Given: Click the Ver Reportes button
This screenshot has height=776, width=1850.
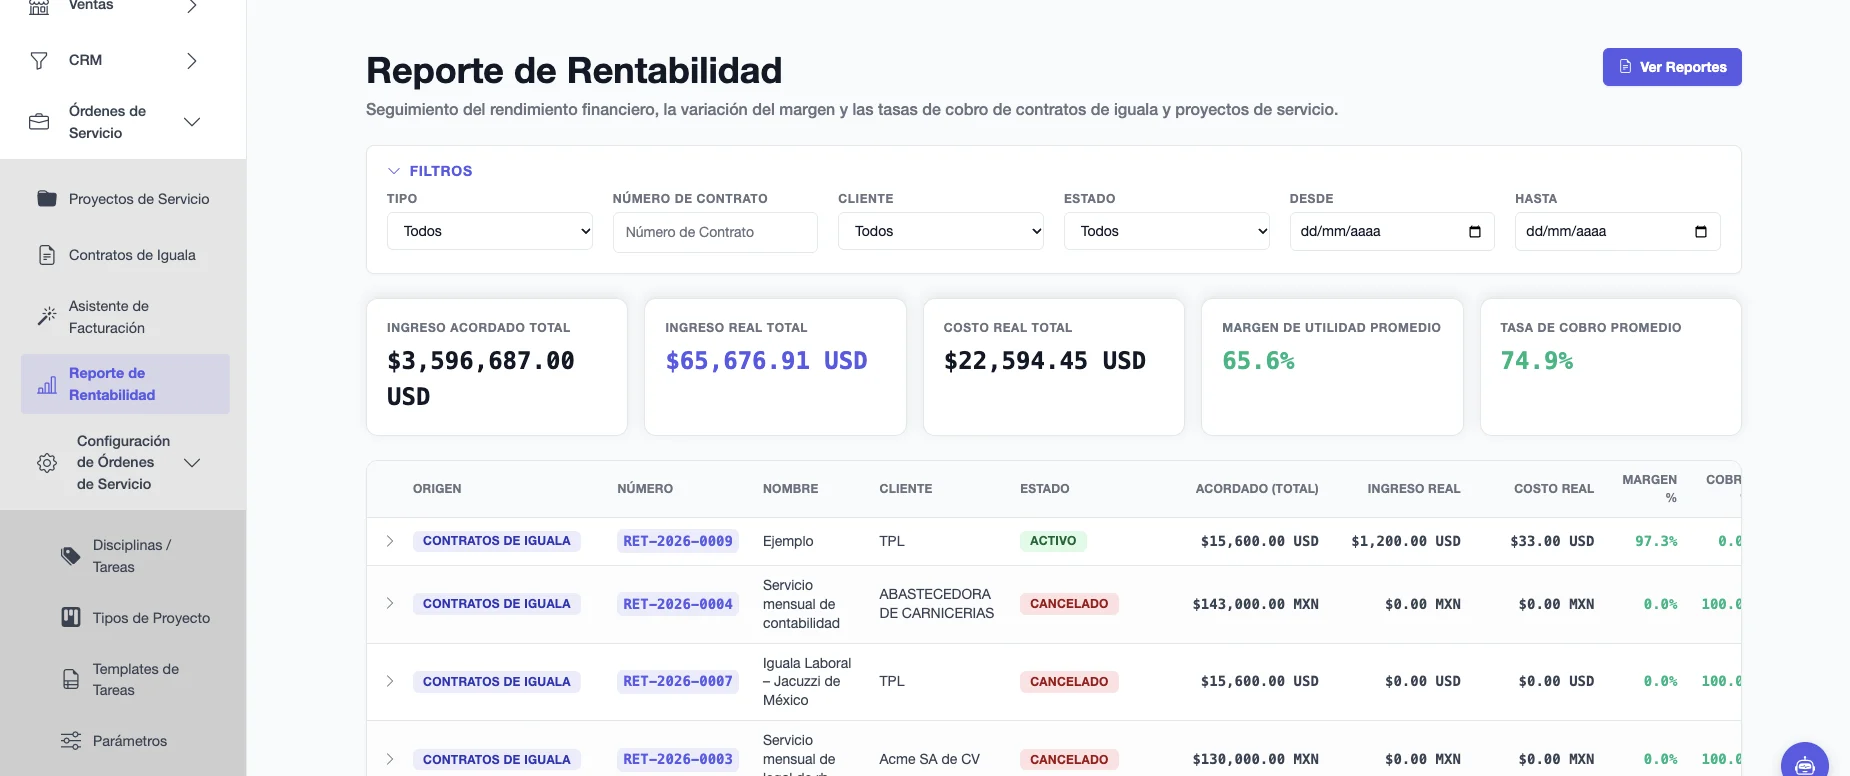Looking at the screenshot, I should (x=1672, y=67).
